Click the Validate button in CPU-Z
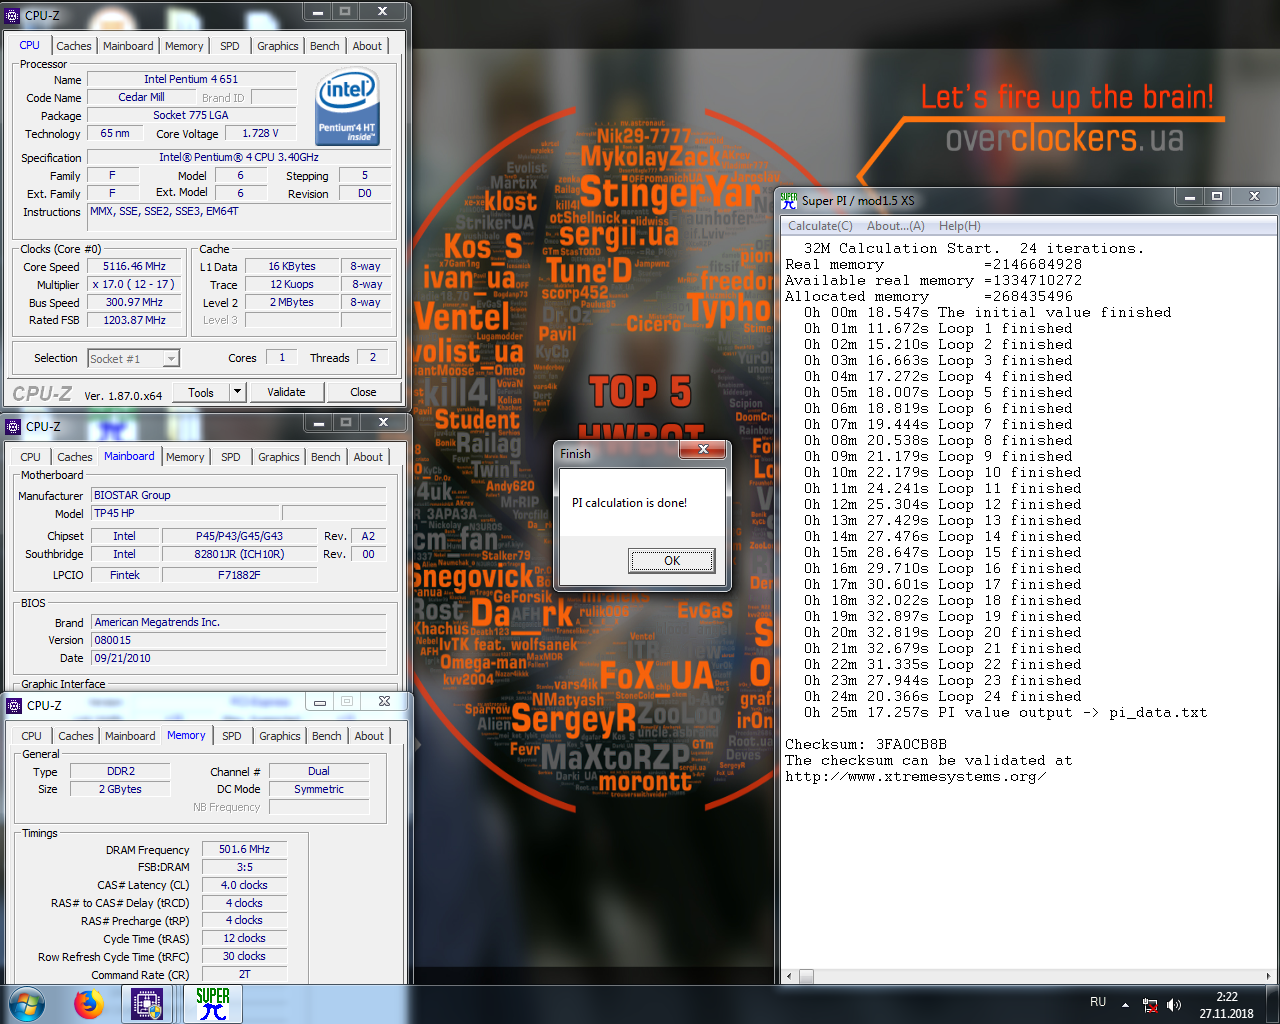The height and width of the screenshot is (1024, 1280). 286,392
